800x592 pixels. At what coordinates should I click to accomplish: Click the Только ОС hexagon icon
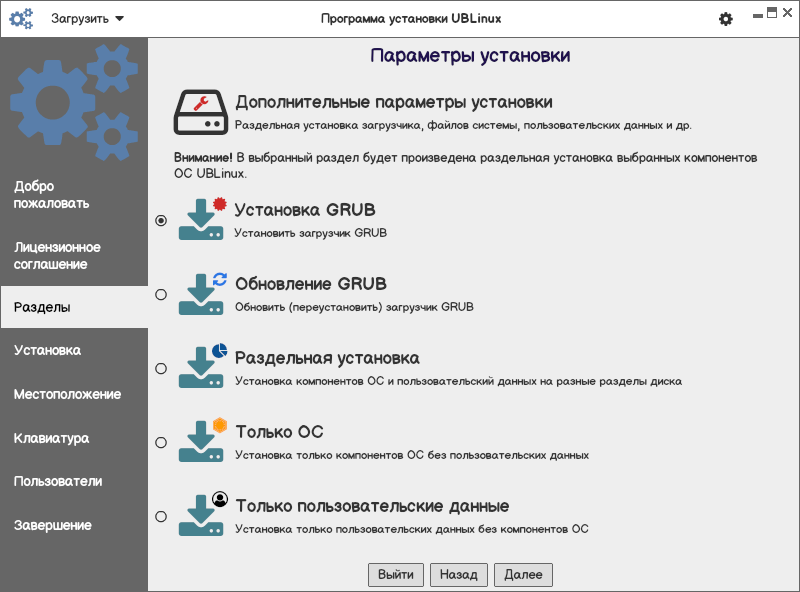220,425
